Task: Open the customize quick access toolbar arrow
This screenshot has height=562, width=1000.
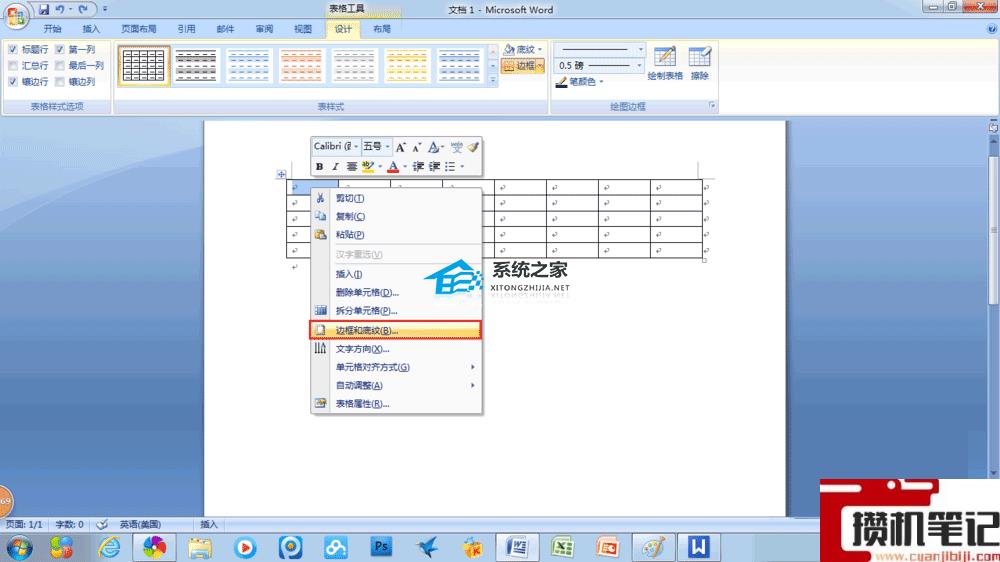Action: click(105, 10)
